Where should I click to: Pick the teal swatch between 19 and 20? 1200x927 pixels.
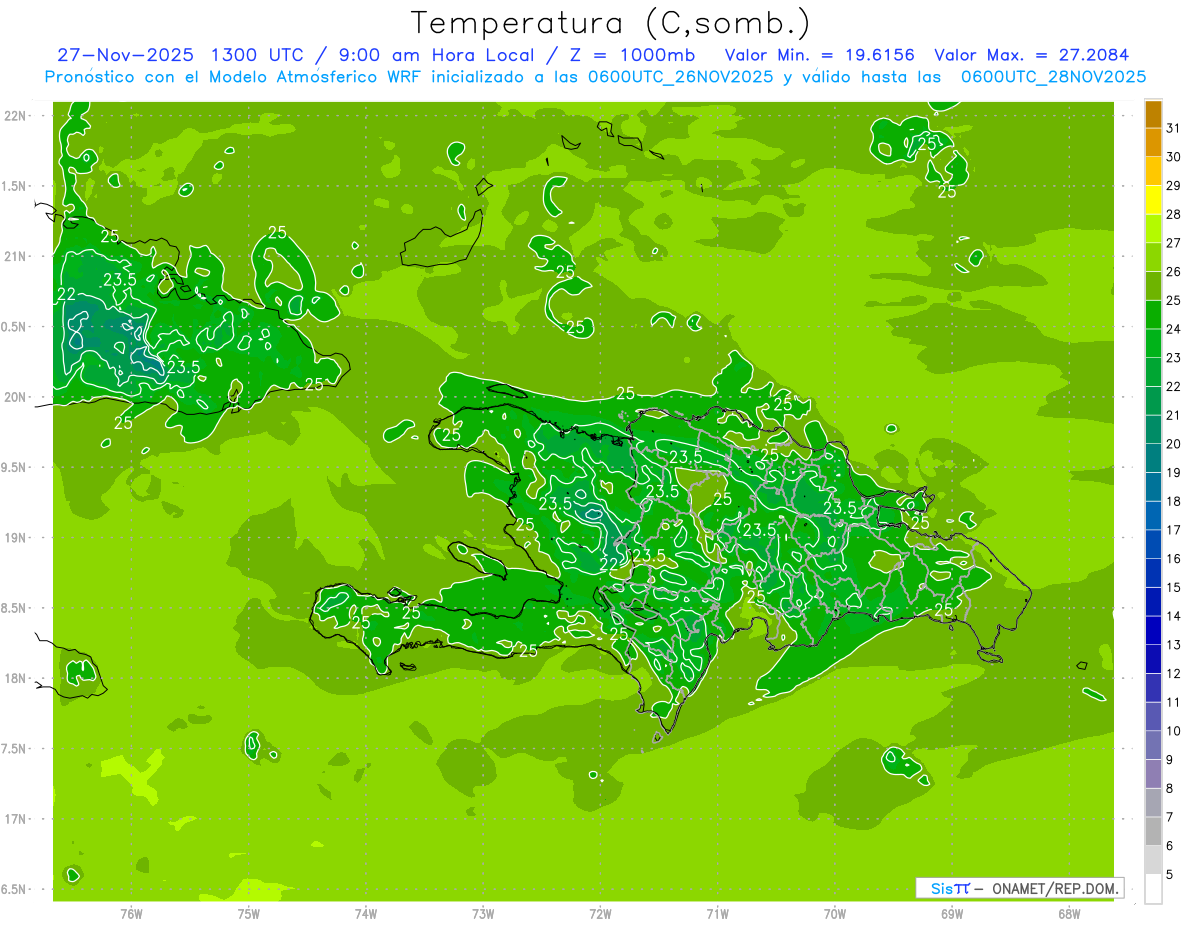click(x=1153, y=458)
